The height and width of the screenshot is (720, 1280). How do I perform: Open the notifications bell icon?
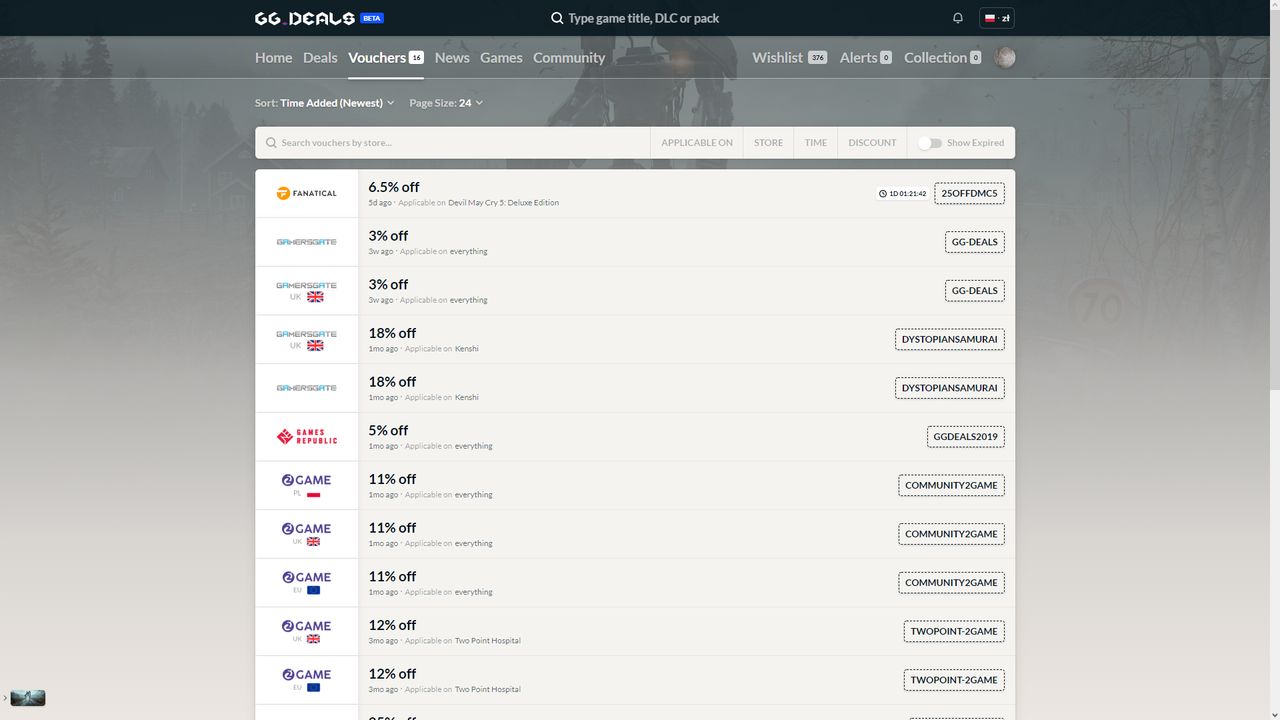pos(958,18)
